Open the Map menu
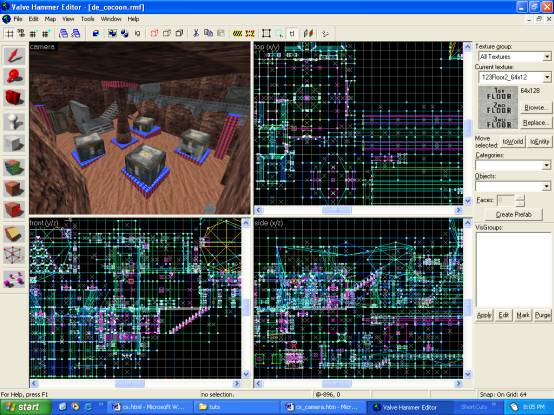The width and height of the screenshot is (554, 415). point(50,19)
